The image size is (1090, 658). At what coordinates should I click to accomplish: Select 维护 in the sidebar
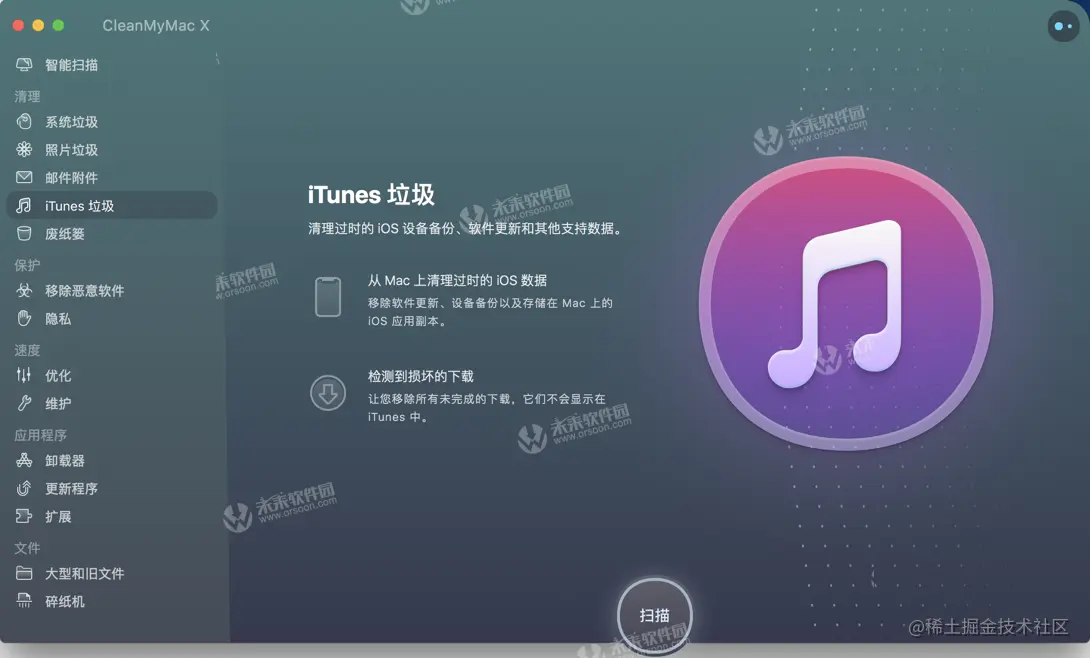[111, 403]
